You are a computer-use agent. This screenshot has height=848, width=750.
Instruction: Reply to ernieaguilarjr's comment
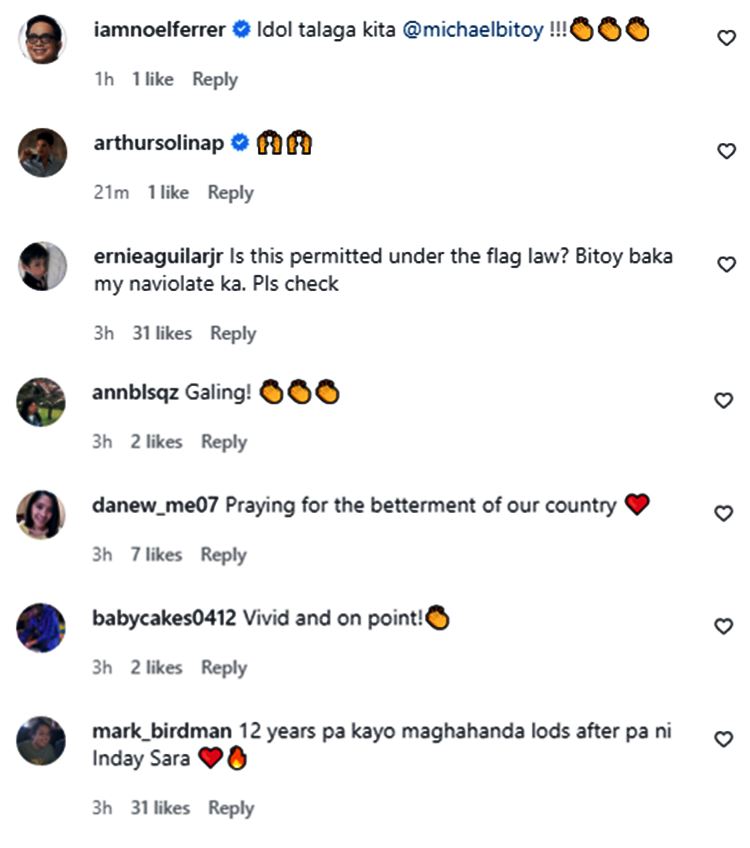tap(233, 333)
